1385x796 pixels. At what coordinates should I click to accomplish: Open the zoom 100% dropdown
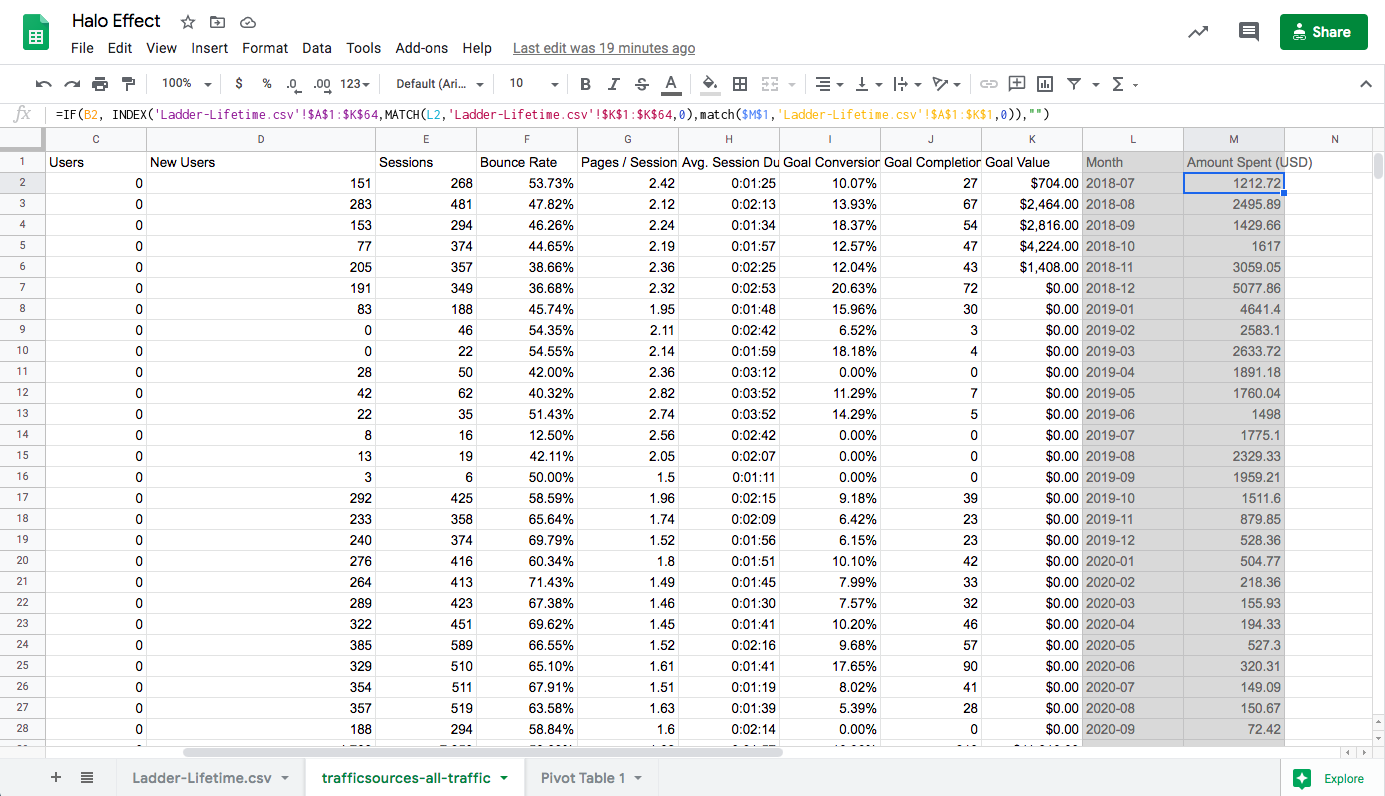tap(187, 84)
